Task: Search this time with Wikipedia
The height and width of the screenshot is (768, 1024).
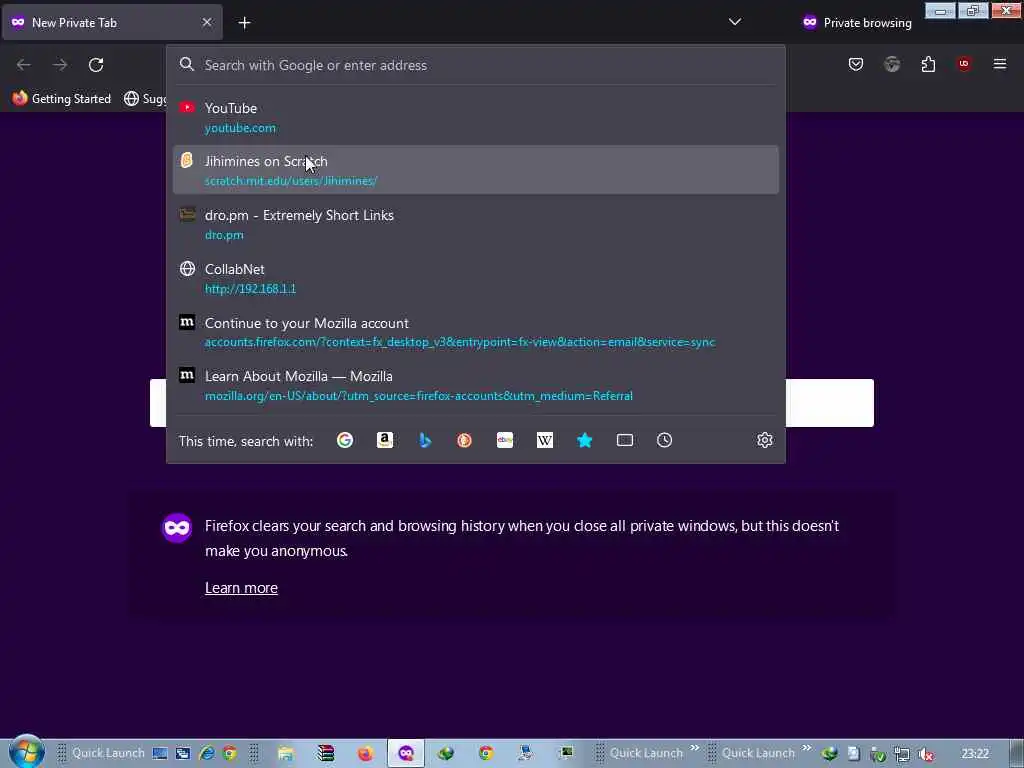Action: [545, 440]
